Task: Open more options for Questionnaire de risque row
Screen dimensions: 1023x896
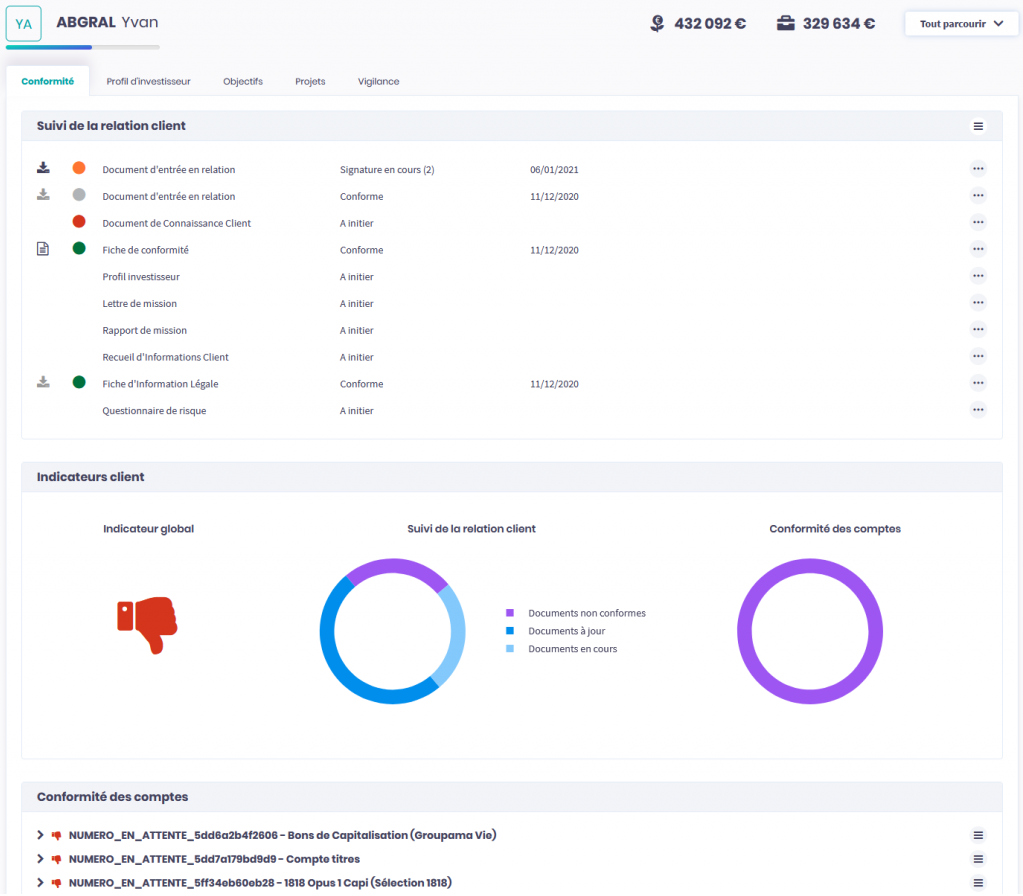Action: coord(978,410)
